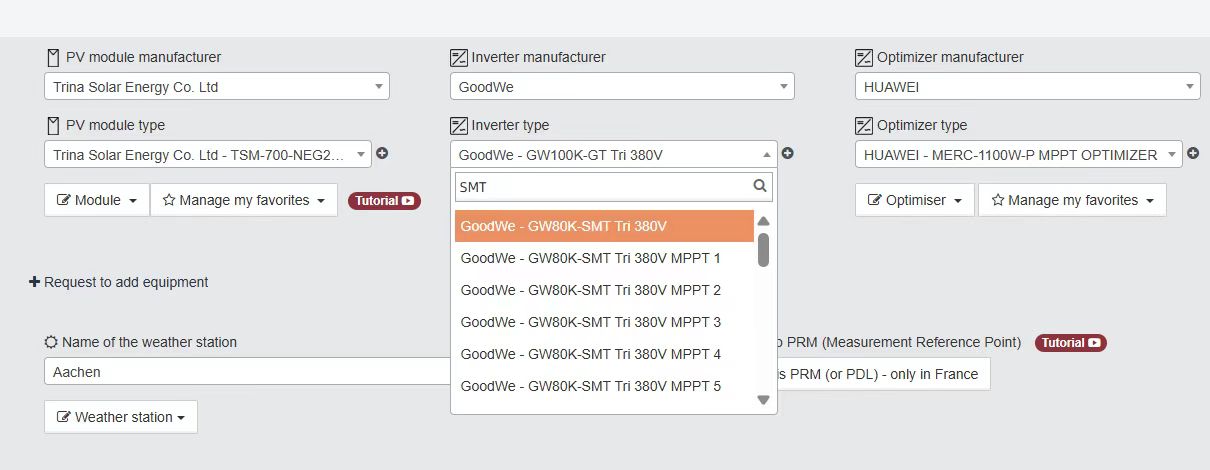Click the SMT search input field

pyautogui.click(x=613, y=187)
